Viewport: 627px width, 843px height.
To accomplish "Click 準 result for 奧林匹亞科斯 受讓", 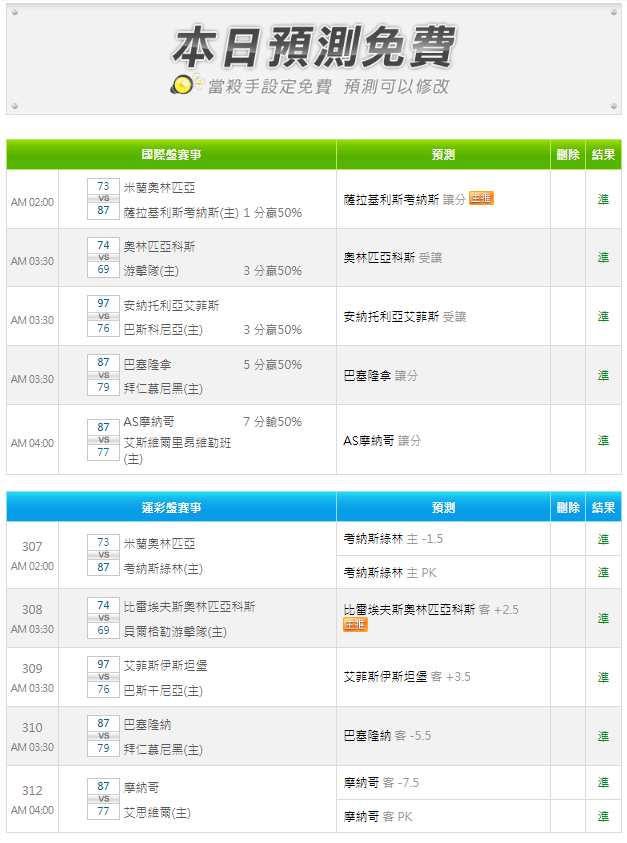I will coord(603,258).
